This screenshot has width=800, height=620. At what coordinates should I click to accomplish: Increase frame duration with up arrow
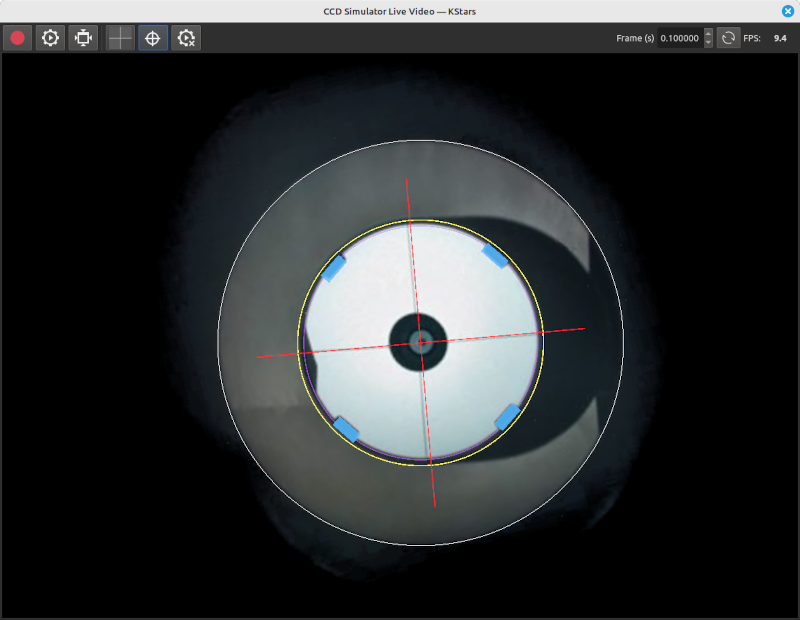pyautogui.click(x=709, y=34)
